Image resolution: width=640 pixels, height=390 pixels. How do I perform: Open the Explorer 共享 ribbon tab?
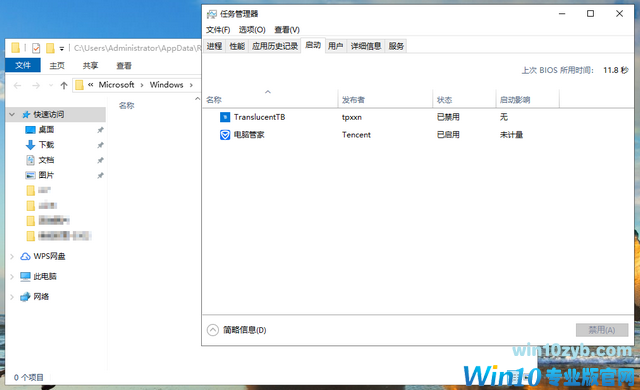(90, 66)
